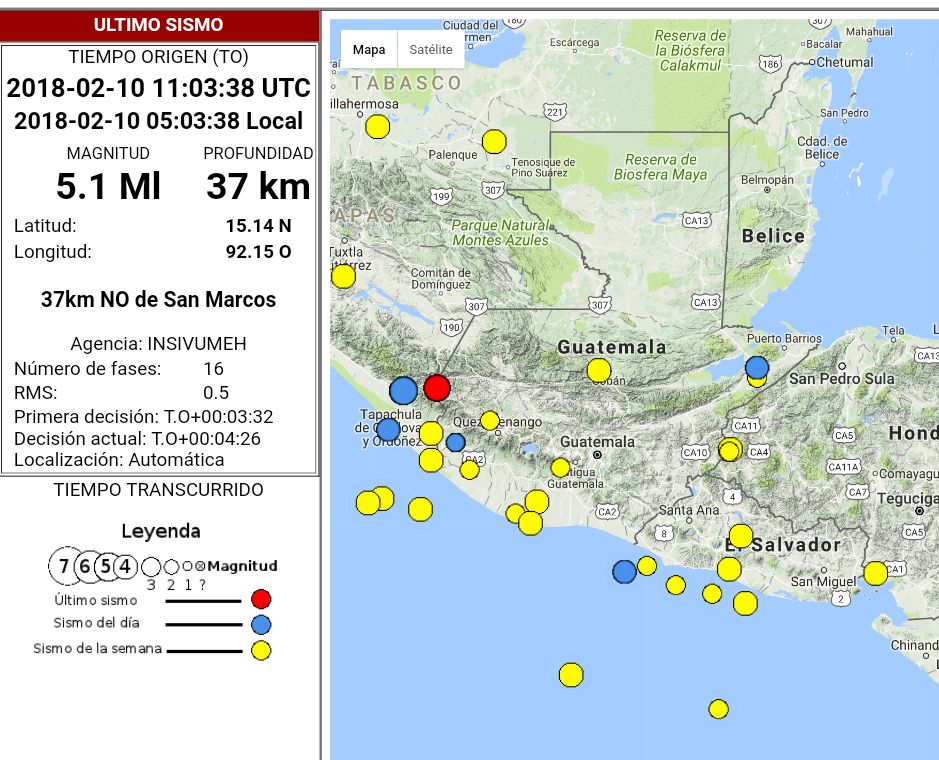Select the southernmost yellow marker in the ocean
939x760 pixels.
718,709
